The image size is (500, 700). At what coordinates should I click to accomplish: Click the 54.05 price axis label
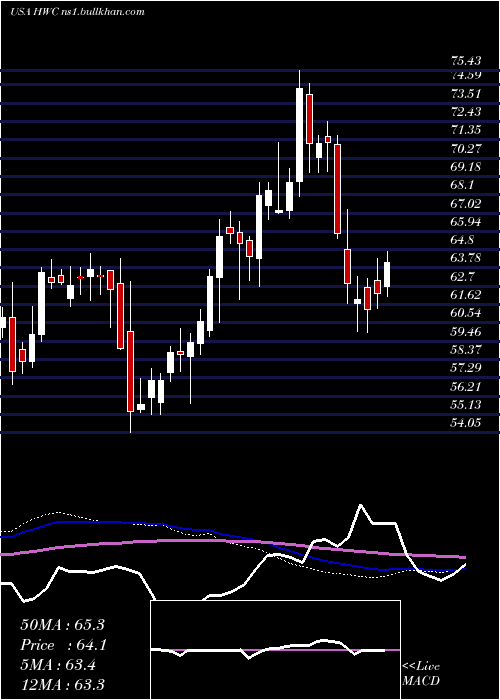click(466, 423)
